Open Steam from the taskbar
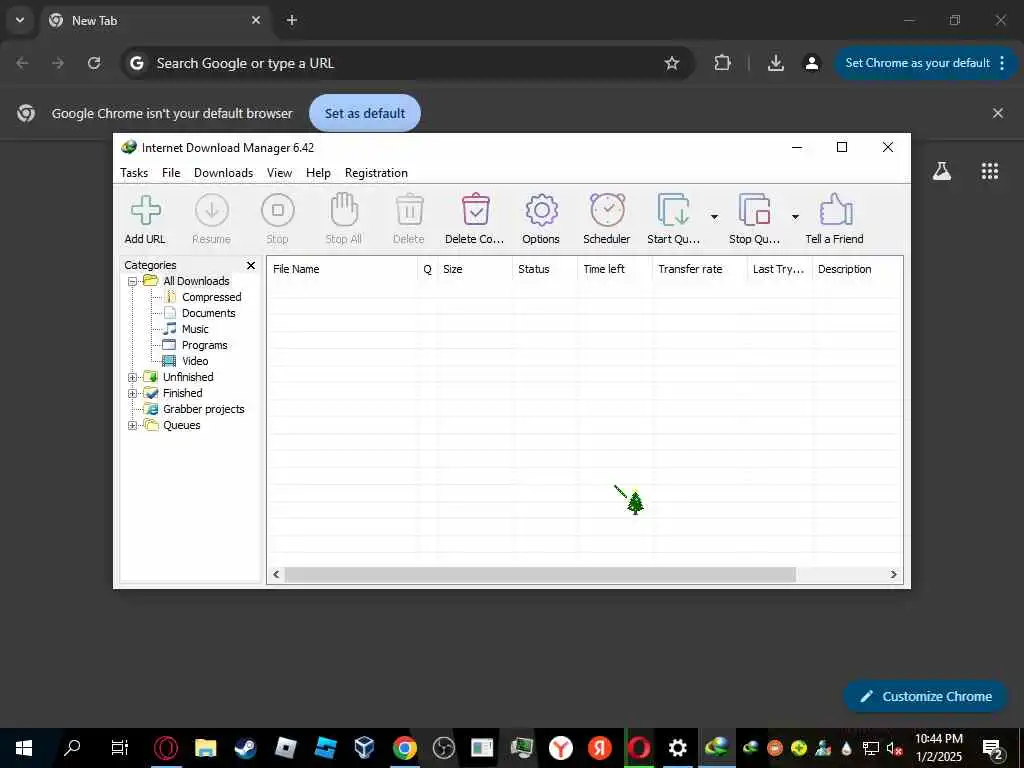Screen dimensions: 1024x768 pos(246,748)
